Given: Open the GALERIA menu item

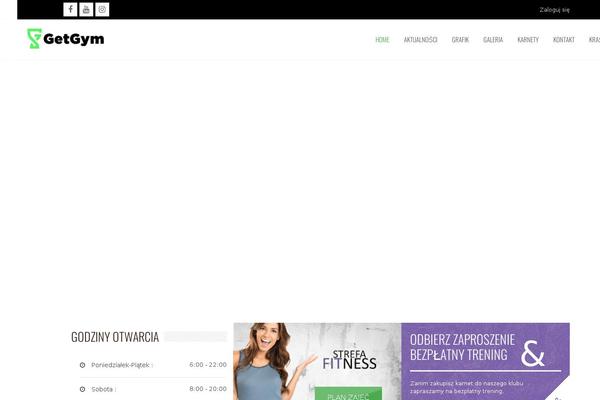Looking at the screenshot, I should click(493, 39).
